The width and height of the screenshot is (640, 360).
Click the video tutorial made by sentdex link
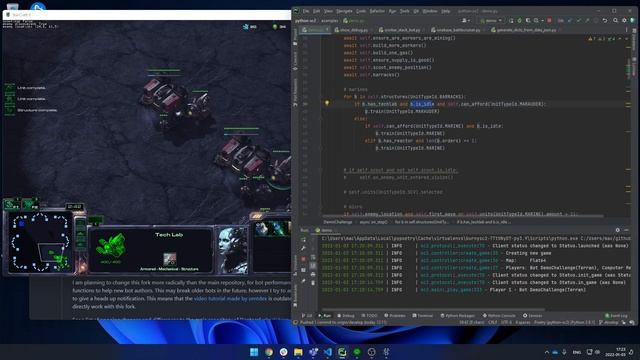point(230,299)
